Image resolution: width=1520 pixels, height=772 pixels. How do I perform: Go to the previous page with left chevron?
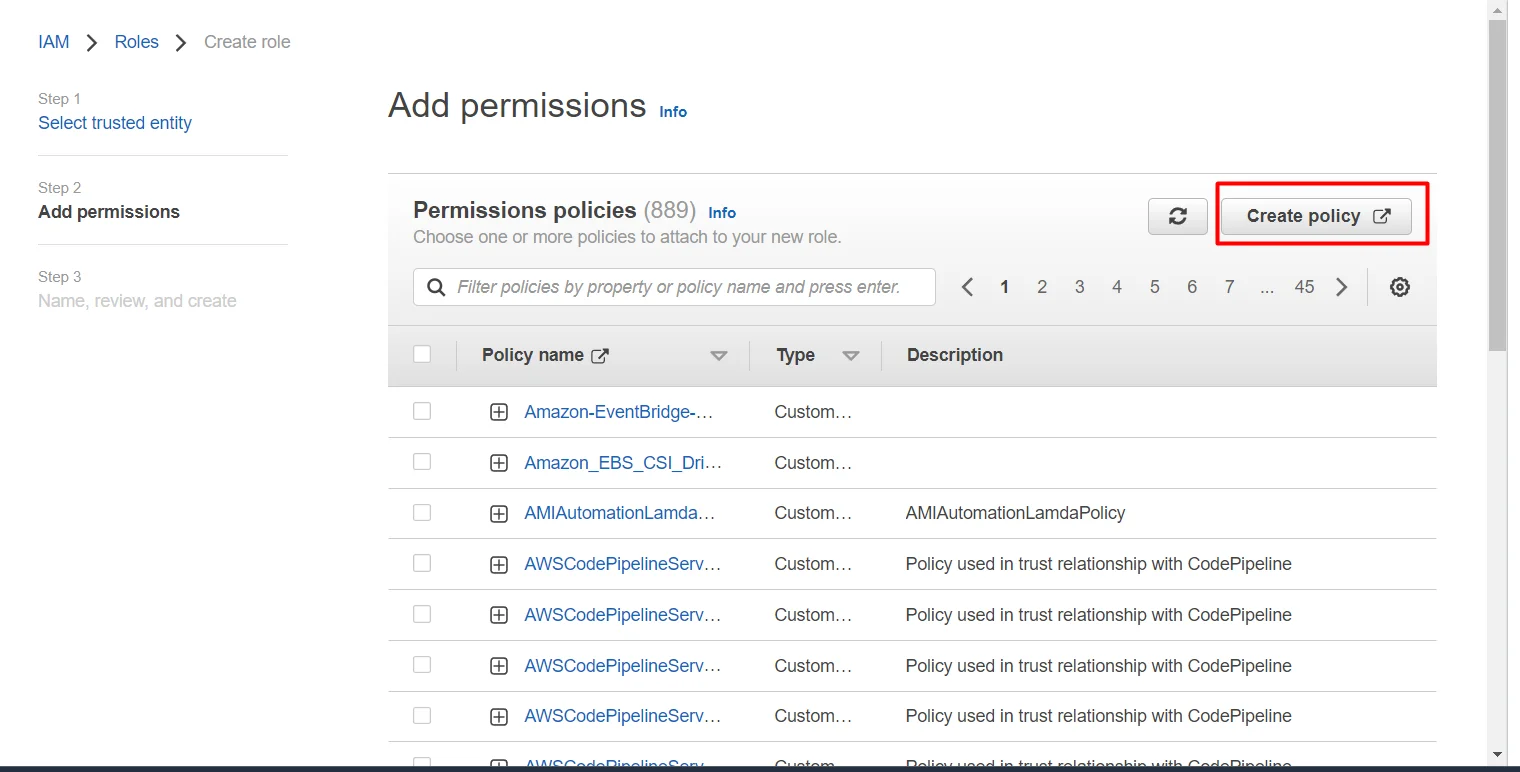[x=967, y=287]
